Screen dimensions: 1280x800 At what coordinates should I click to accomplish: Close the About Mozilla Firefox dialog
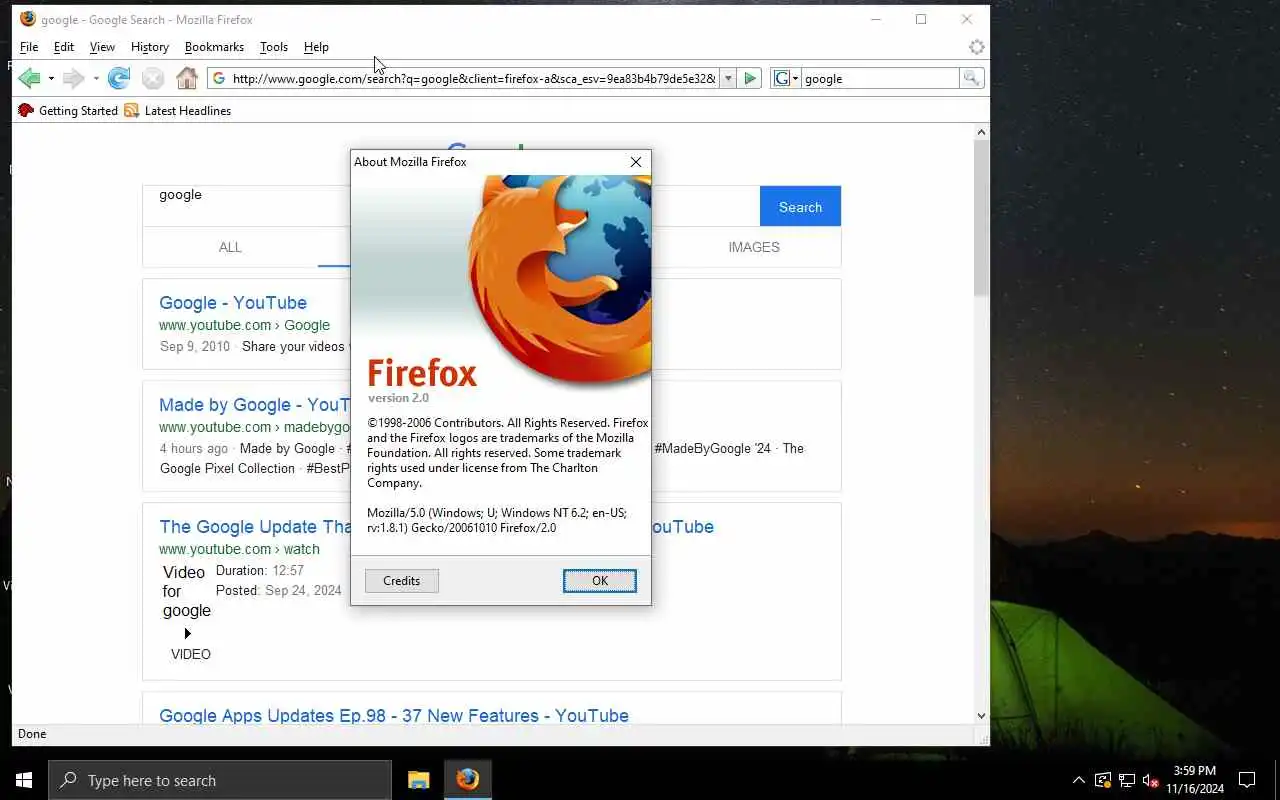pos(636,162)
